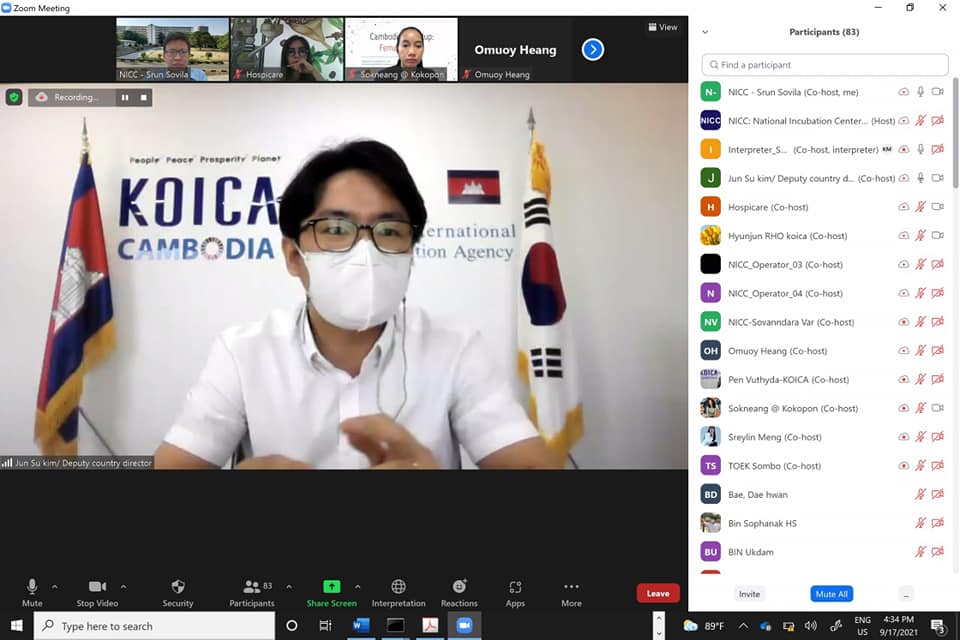Toggle camera icon for NICC - Srun Sovila

point(937,92)
